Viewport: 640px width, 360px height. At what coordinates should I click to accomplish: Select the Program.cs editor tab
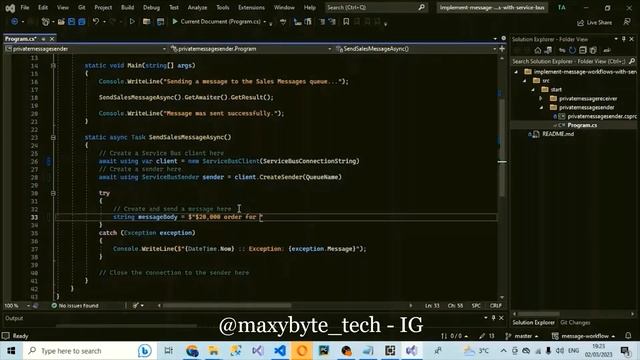20,39
